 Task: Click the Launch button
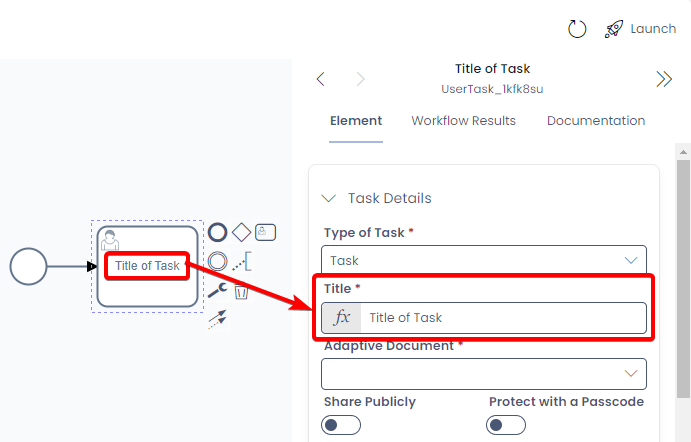641,29
